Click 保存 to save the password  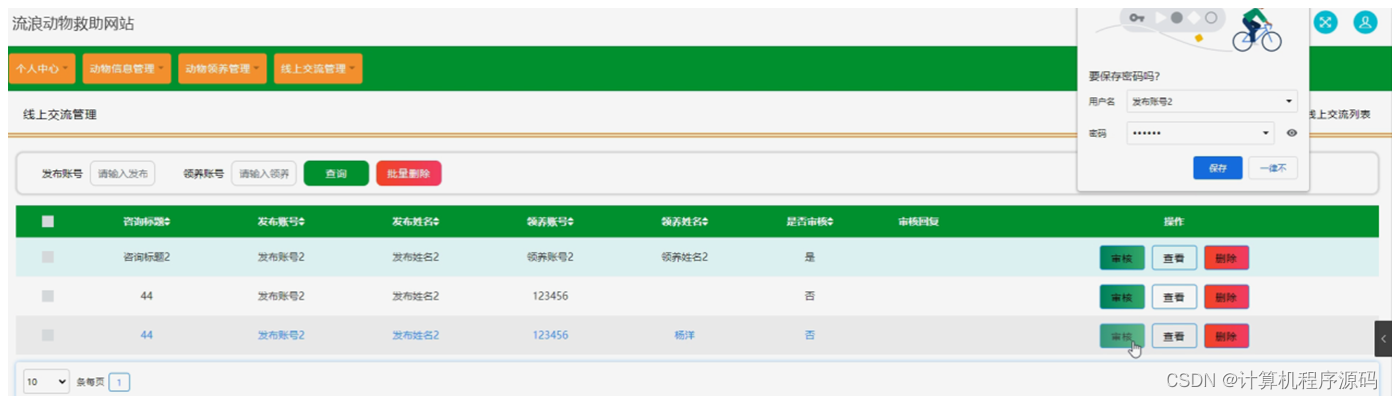pos(1217,168)
